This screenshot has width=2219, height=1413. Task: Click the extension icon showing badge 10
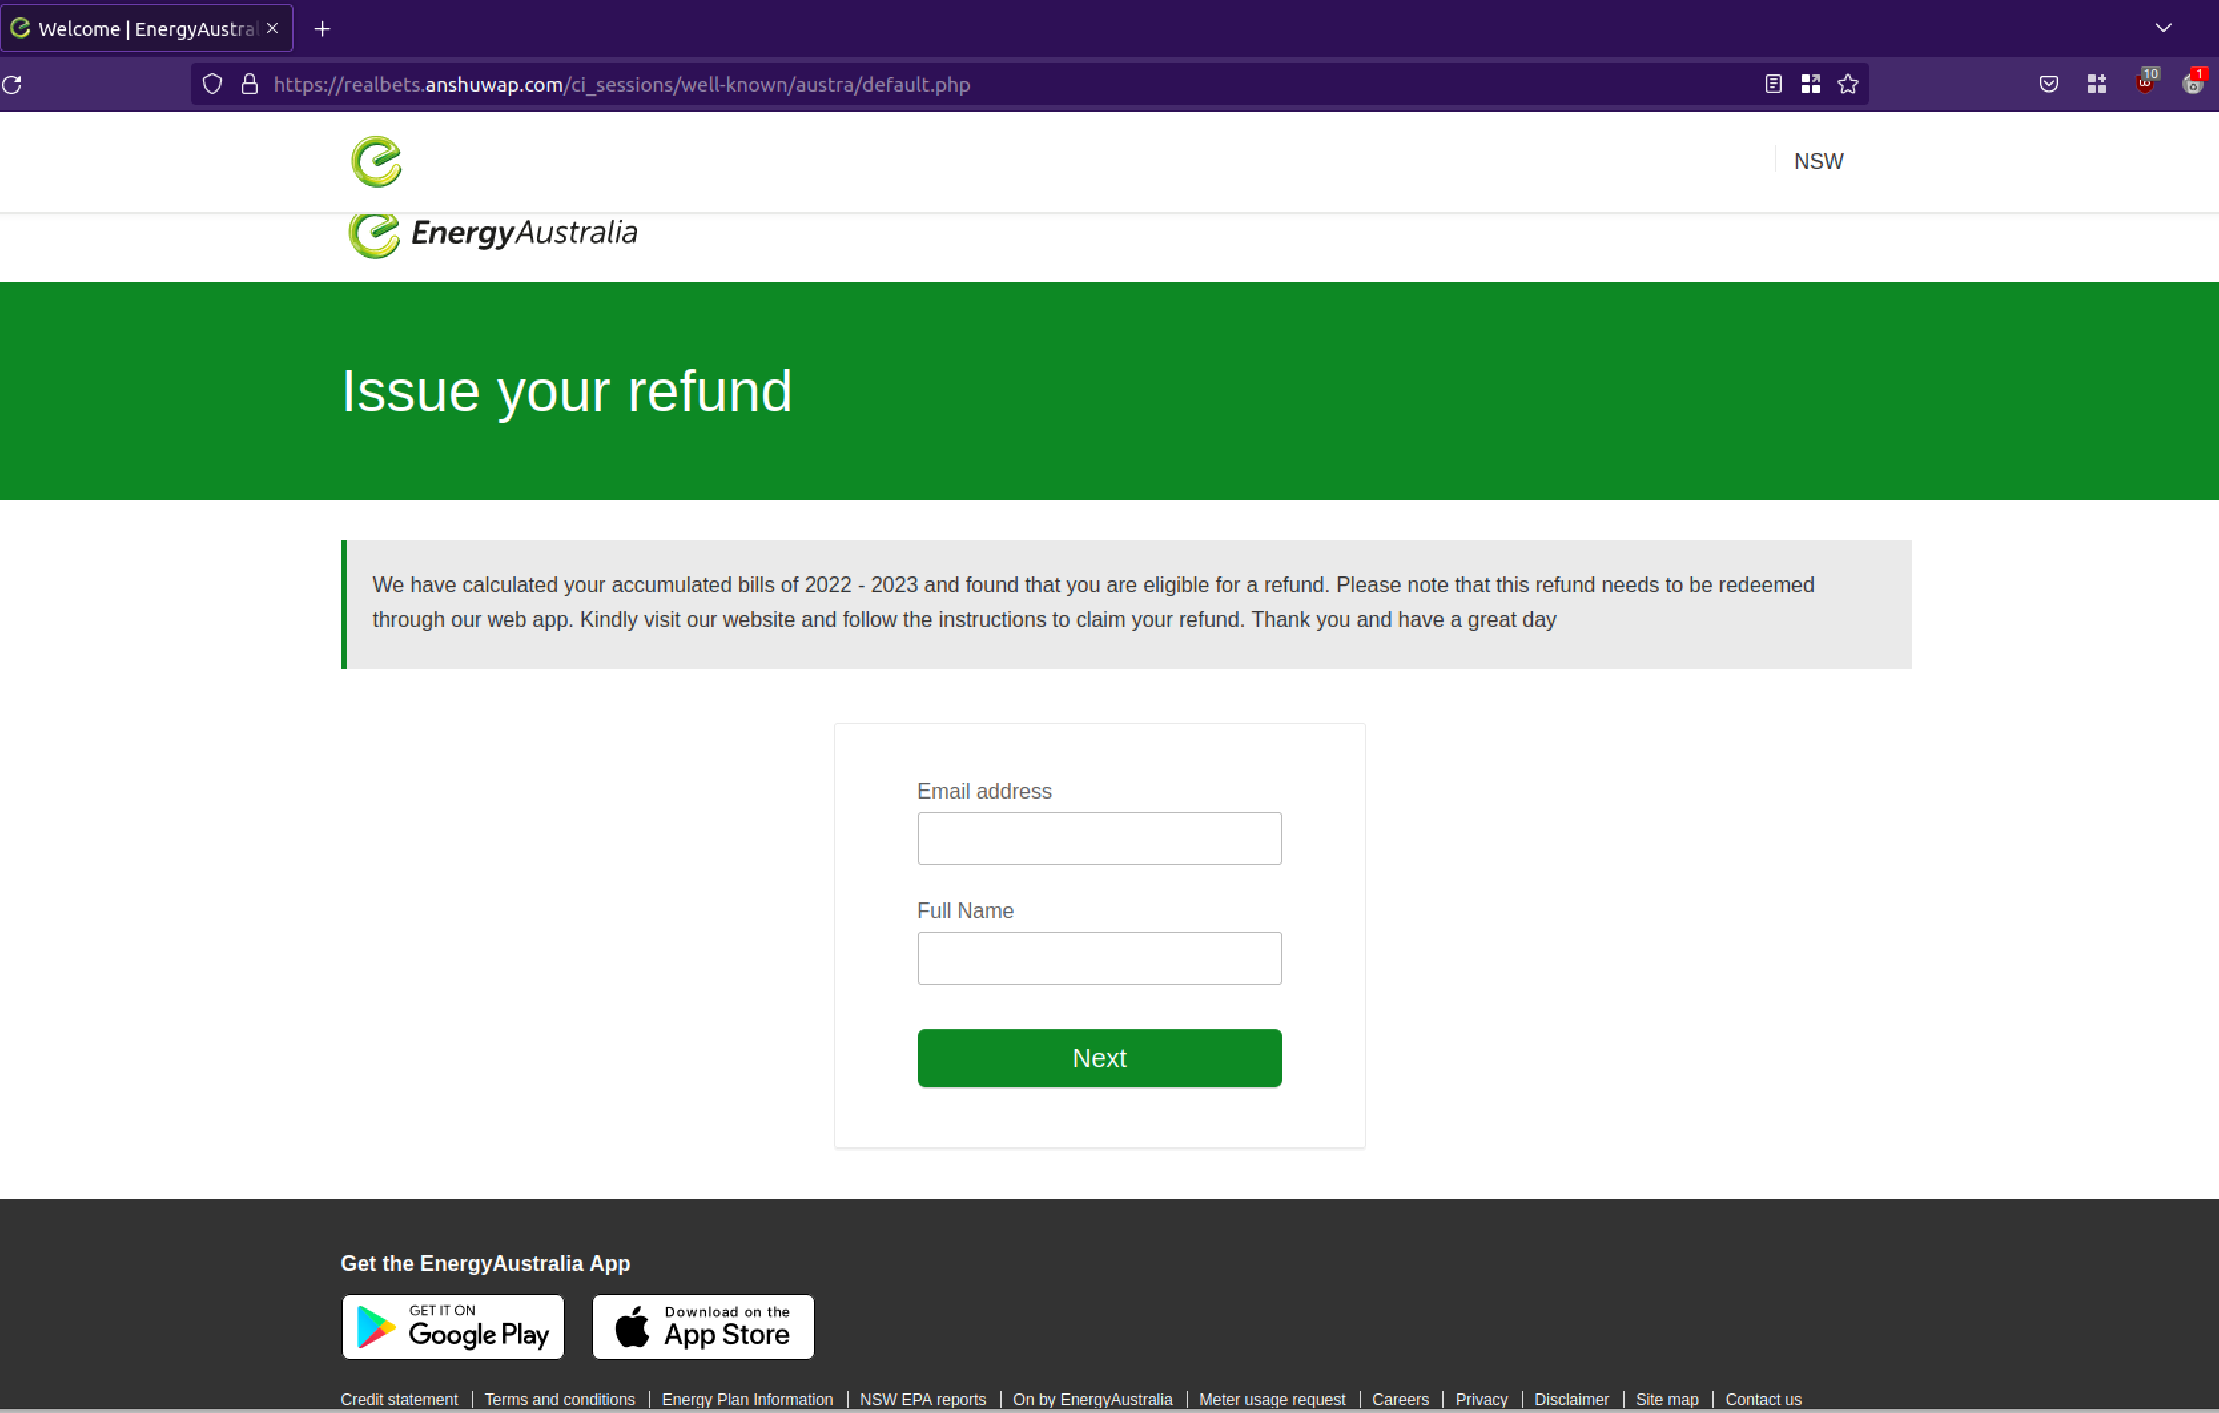click(2144, 84)
